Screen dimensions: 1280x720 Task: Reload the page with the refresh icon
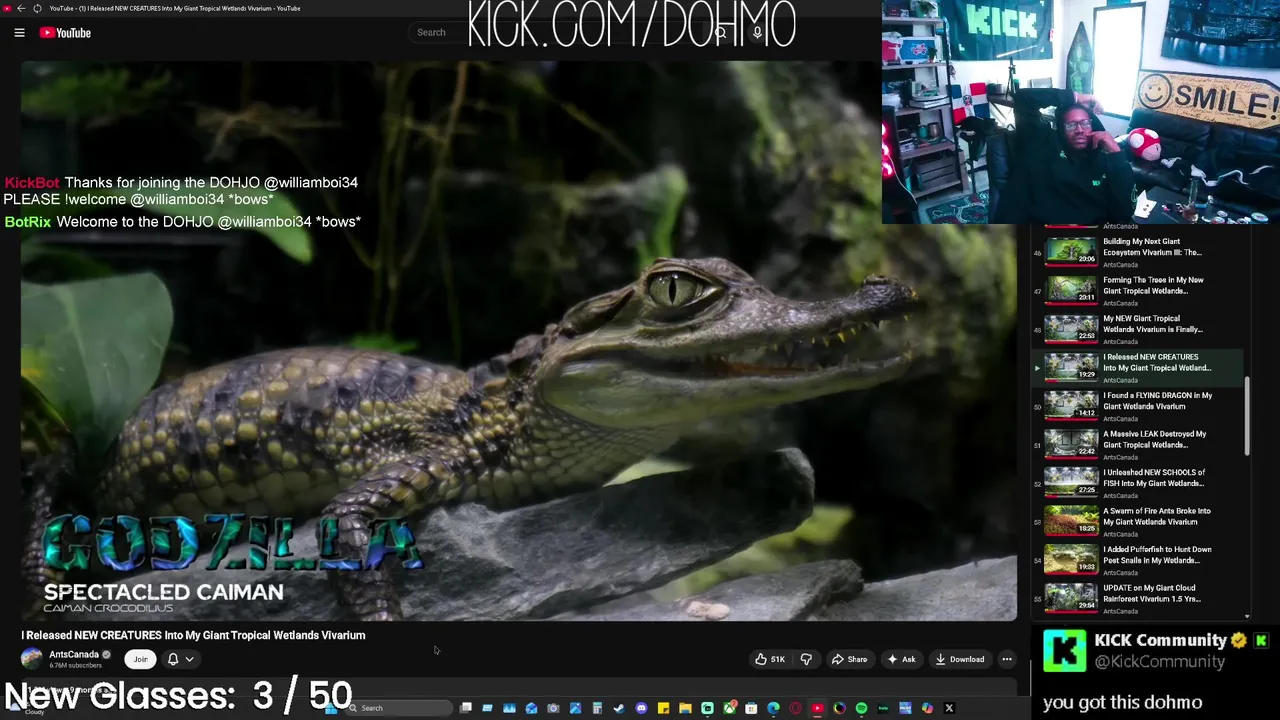[x=37, y=8]
